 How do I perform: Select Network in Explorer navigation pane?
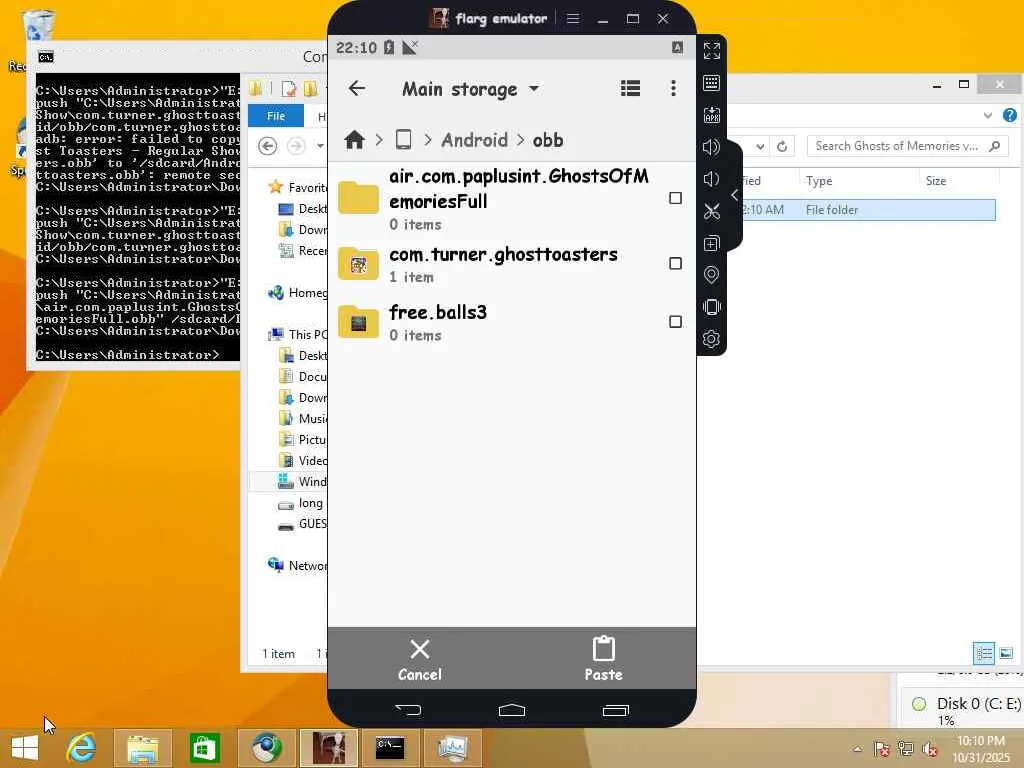[298, 566]
